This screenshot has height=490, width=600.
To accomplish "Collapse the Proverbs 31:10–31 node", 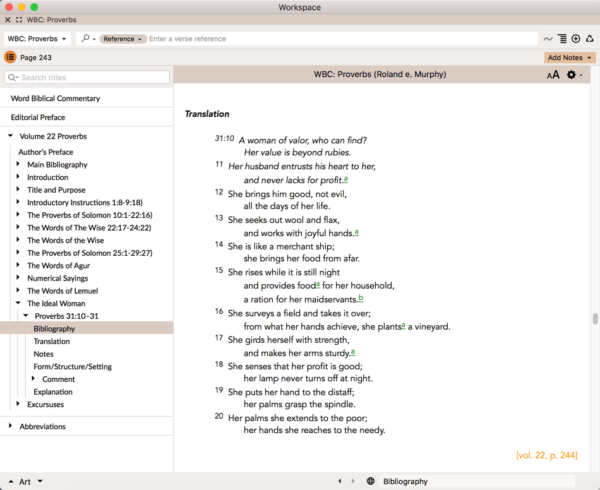I will (x=26, y=316).
